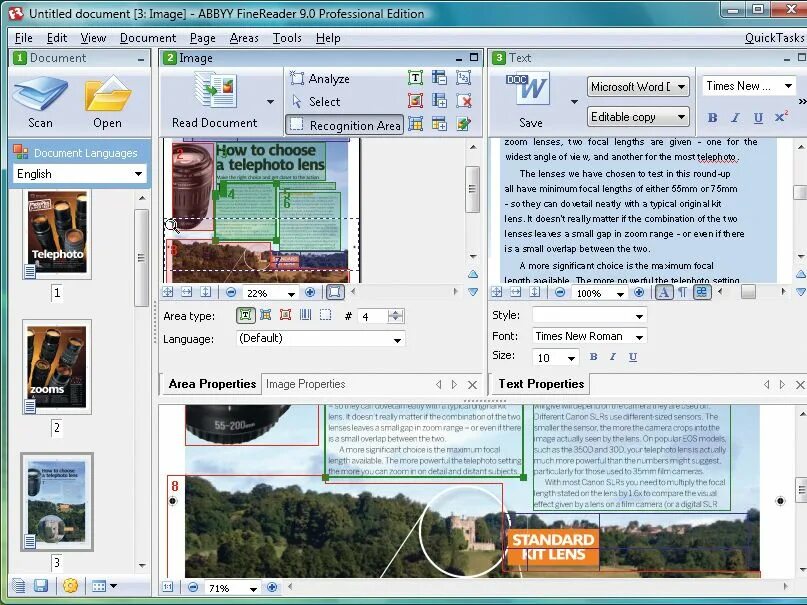Viewport: 807px width, 605px height.
Task: Apply superscript with the x² icon
Action: coord(781,117)
